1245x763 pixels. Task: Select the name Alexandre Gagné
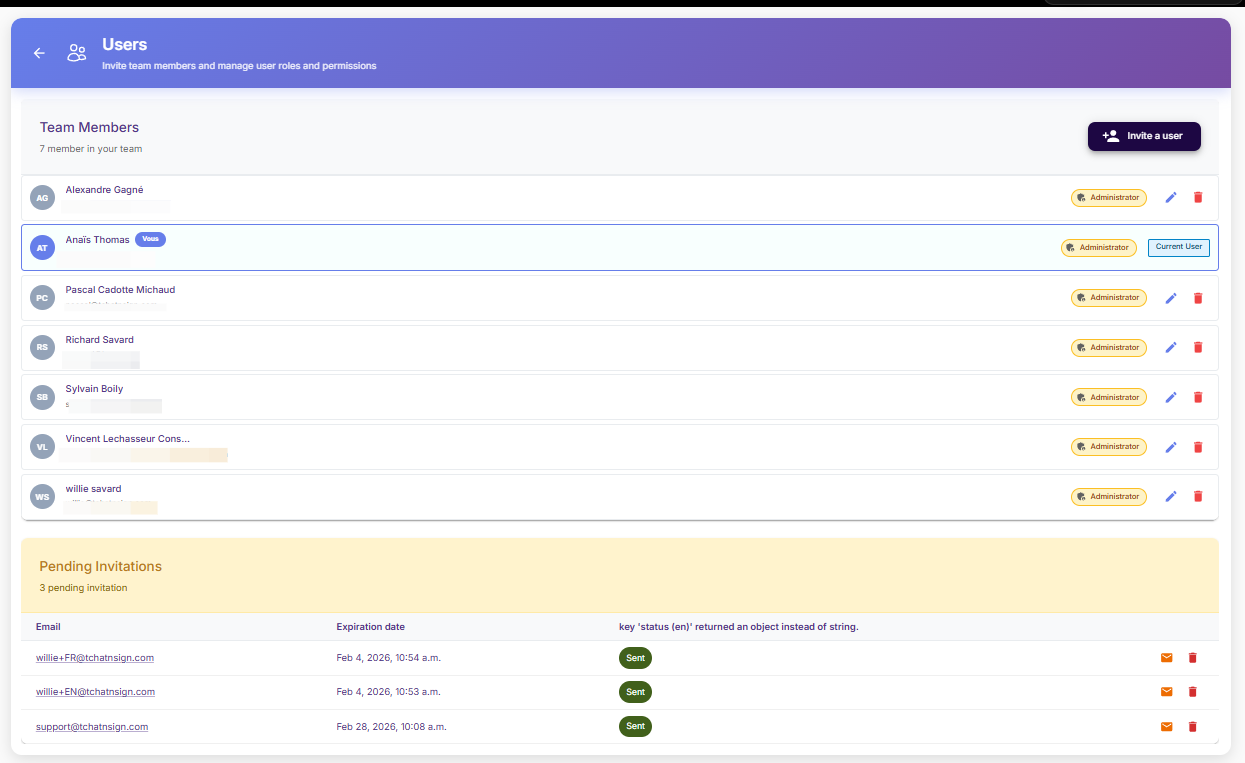tap(104, 190)
